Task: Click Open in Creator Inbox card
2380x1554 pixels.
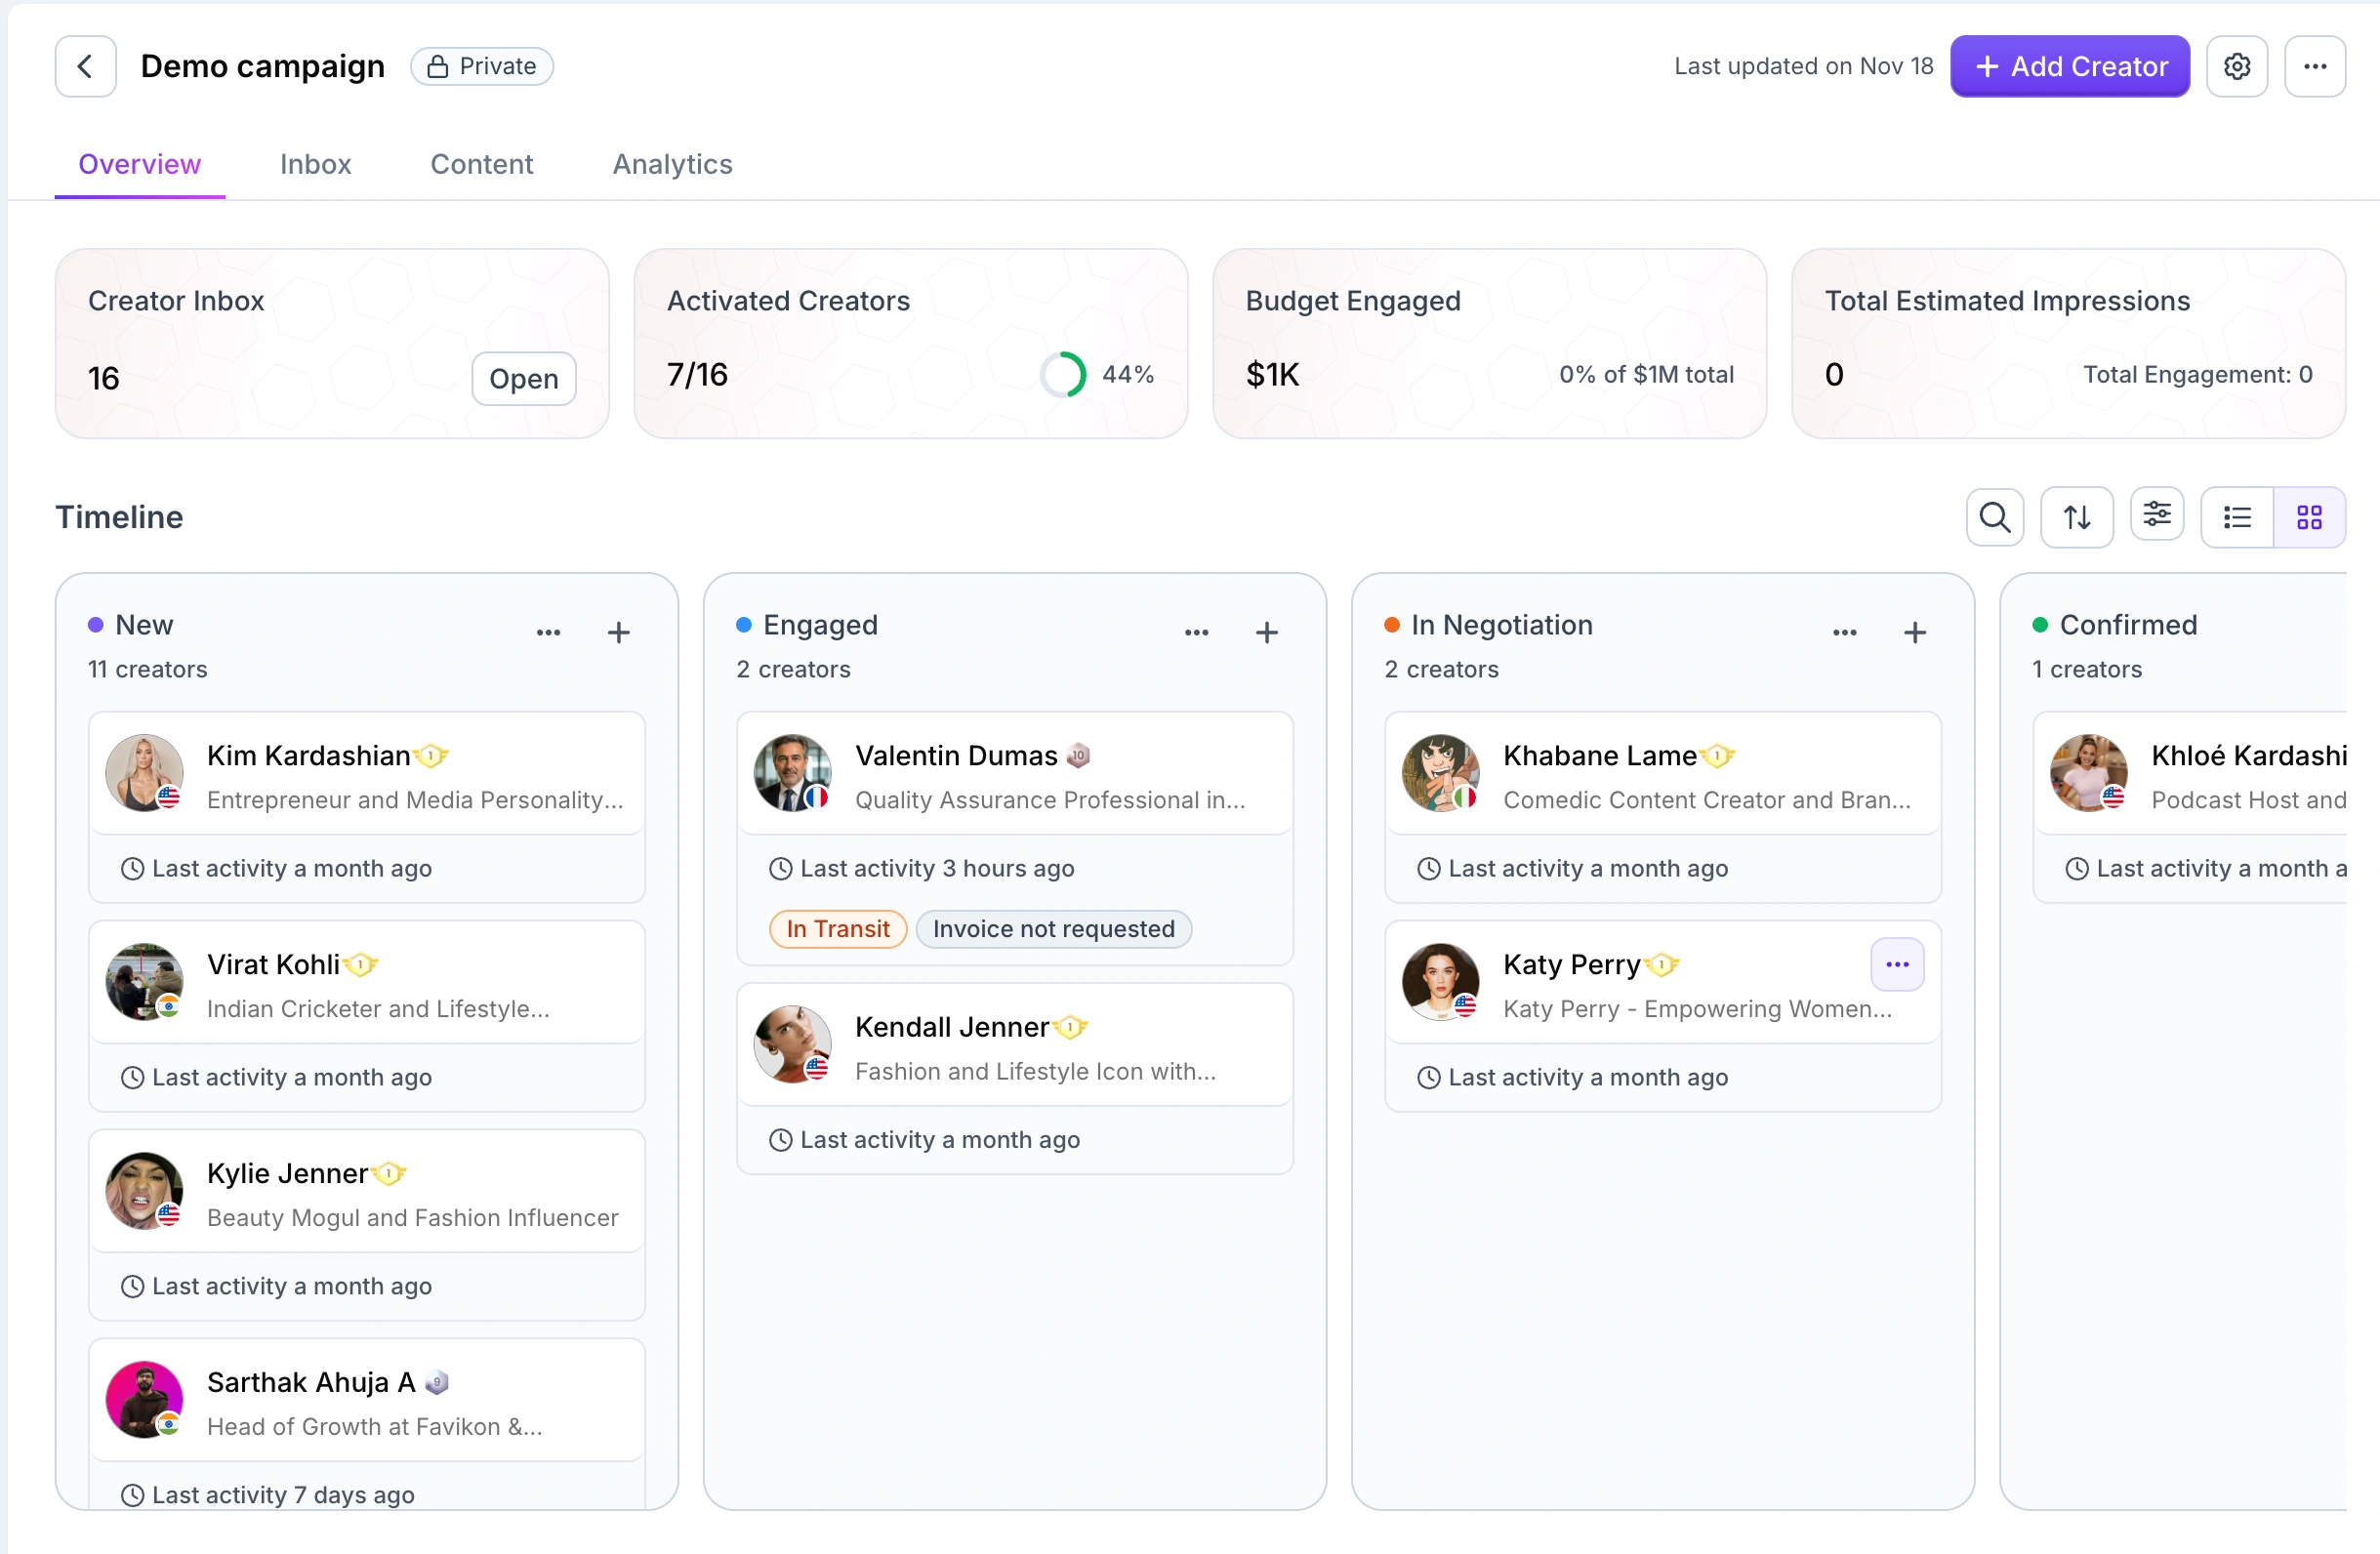Action: tap(523, 378)
